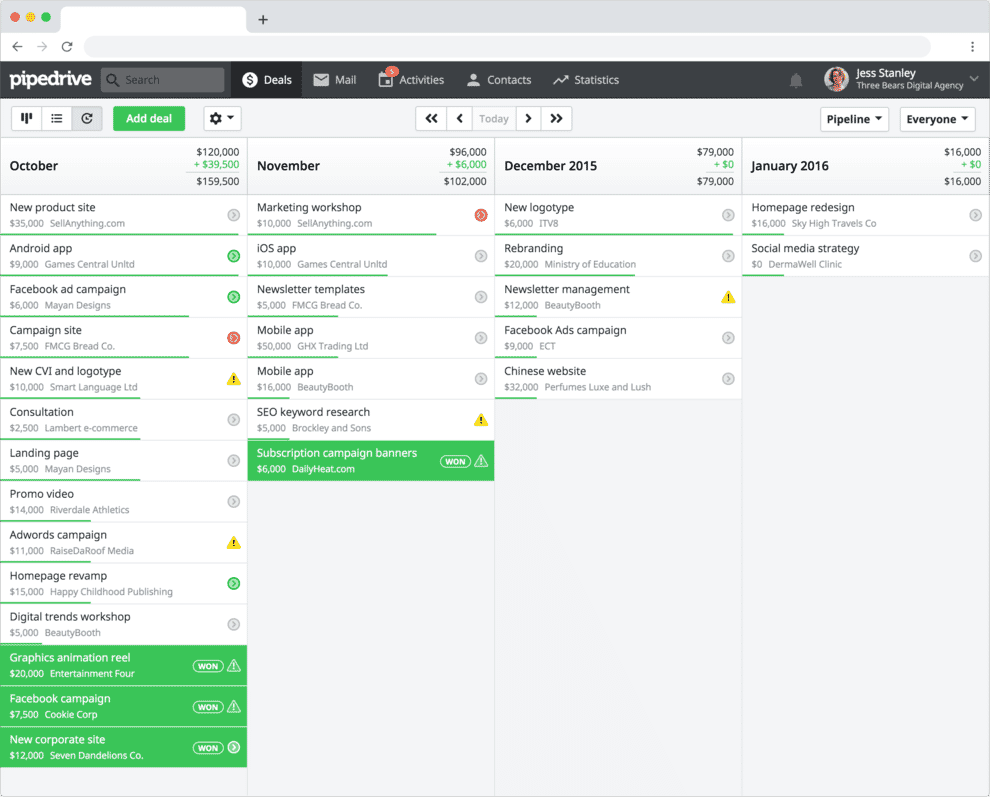
Task: Click red overdue icon on Marketing workshop
Action: (481, 215)
